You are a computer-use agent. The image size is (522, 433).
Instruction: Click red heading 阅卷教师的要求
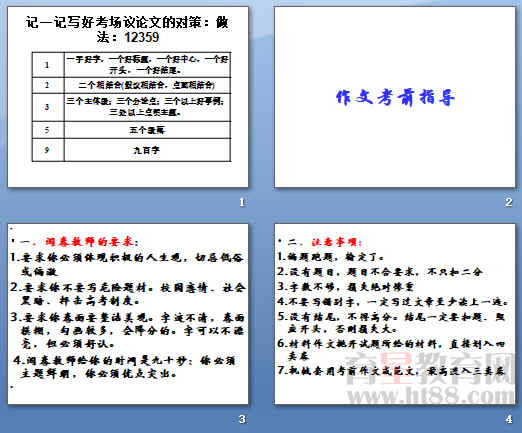(x=89, y=242)
